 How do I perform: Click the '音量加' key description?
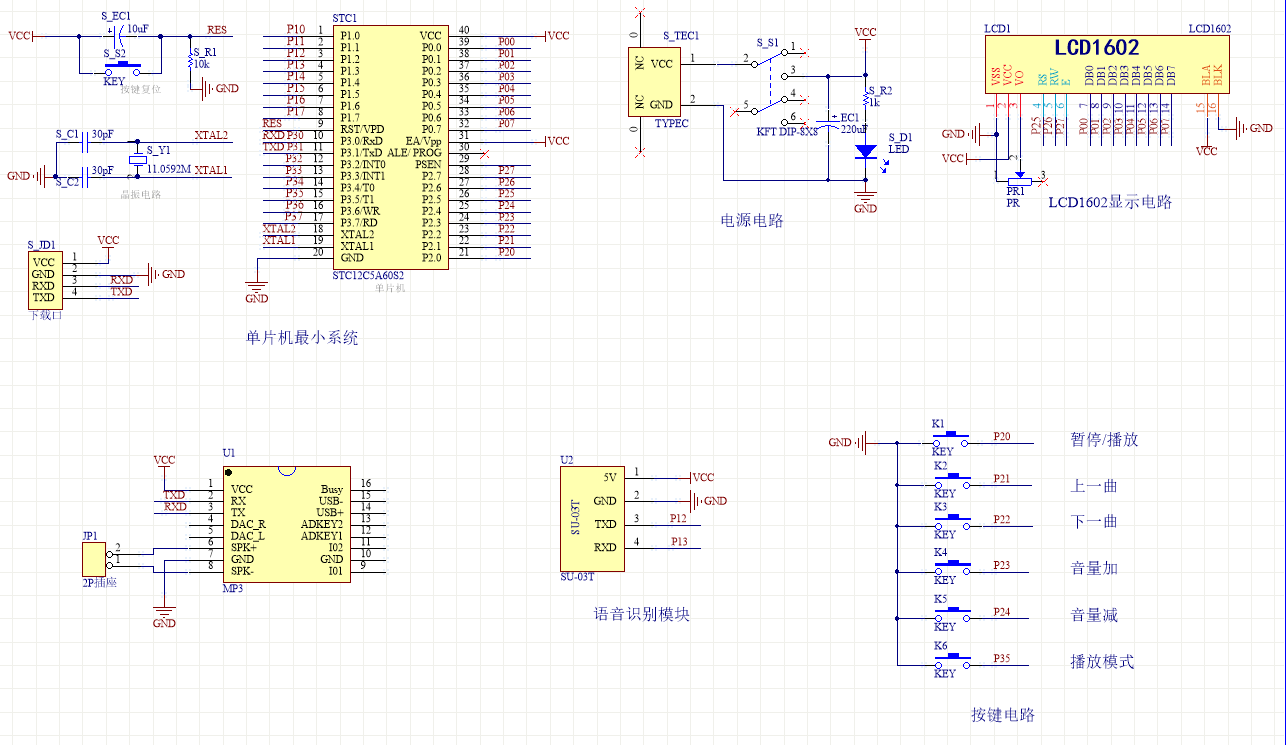click(x=1094, y=569)
